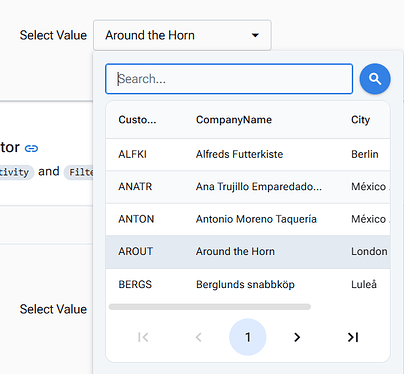404x374 pixels.
Task: Click the horizontal scrollbar under the grid
Action: pos(210,307)
